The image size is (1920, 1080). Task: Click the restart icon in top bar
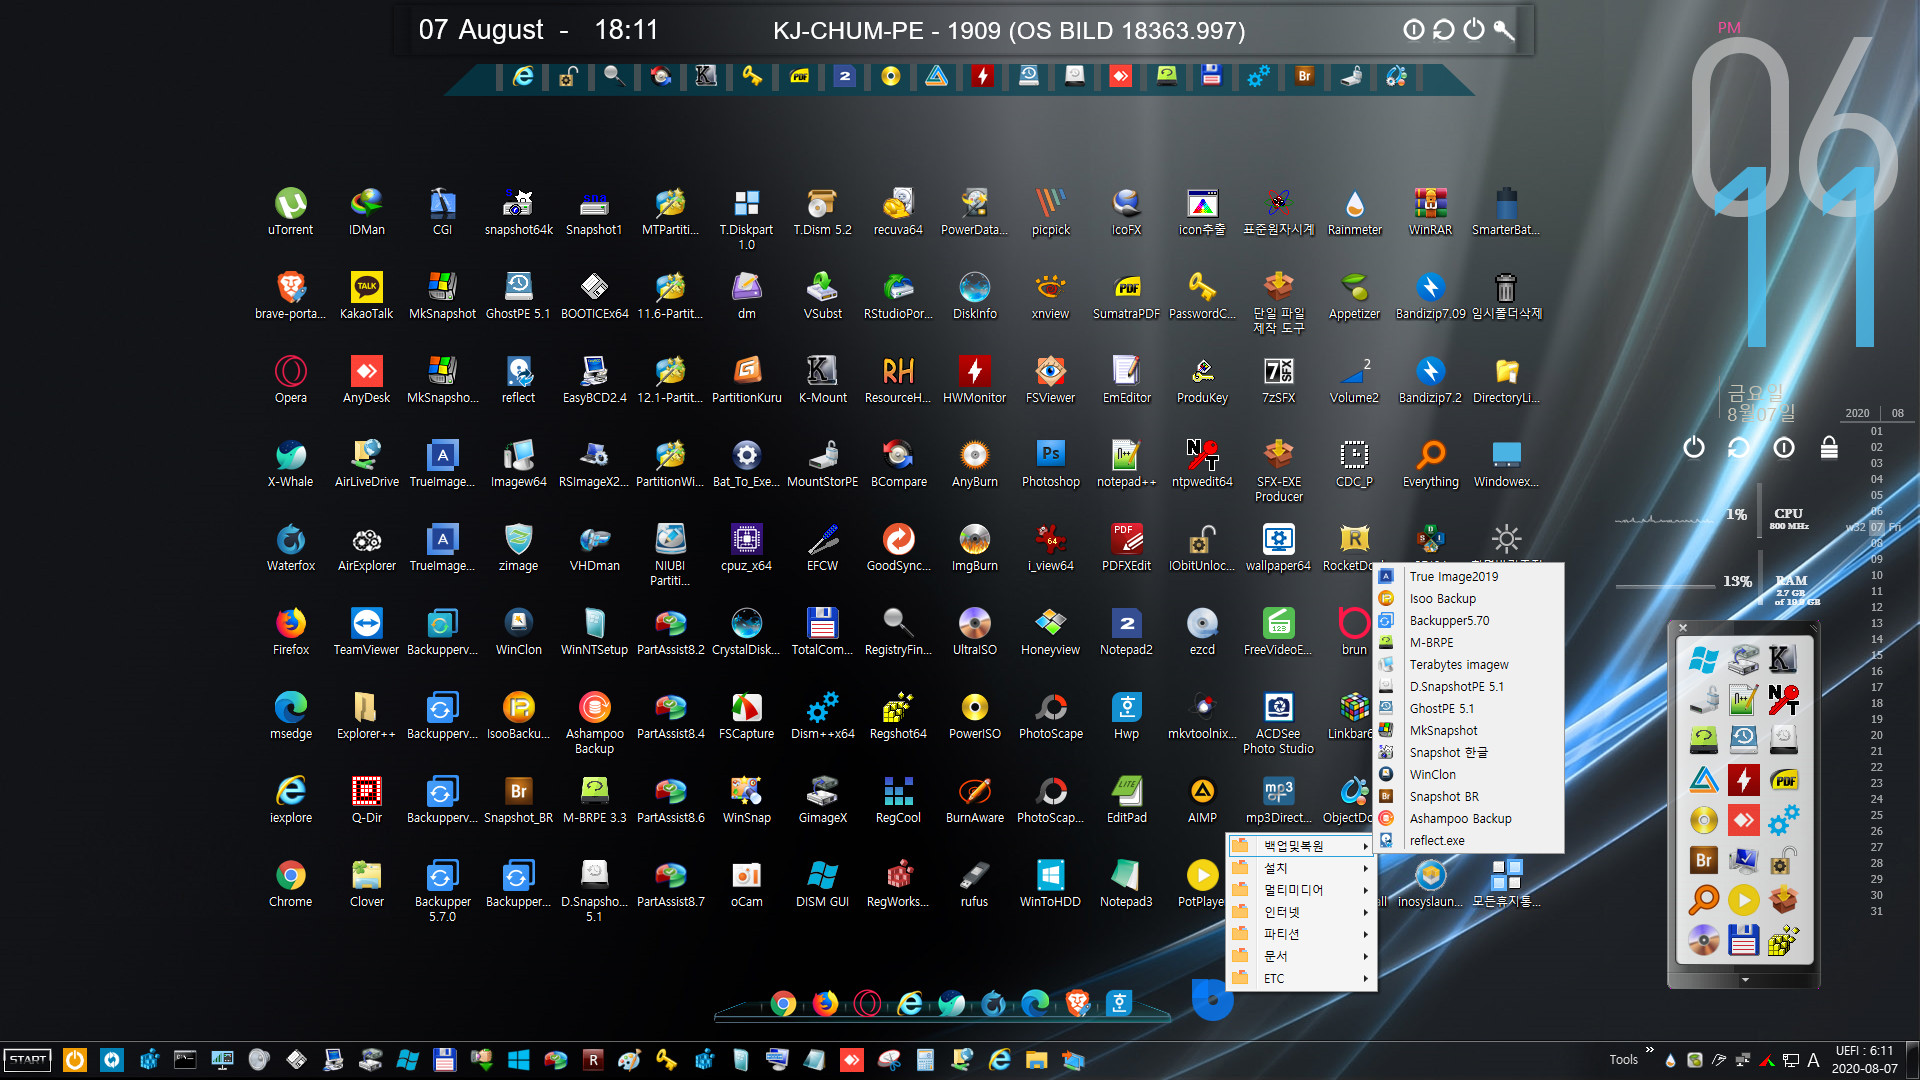click(x=1443, y=30)
